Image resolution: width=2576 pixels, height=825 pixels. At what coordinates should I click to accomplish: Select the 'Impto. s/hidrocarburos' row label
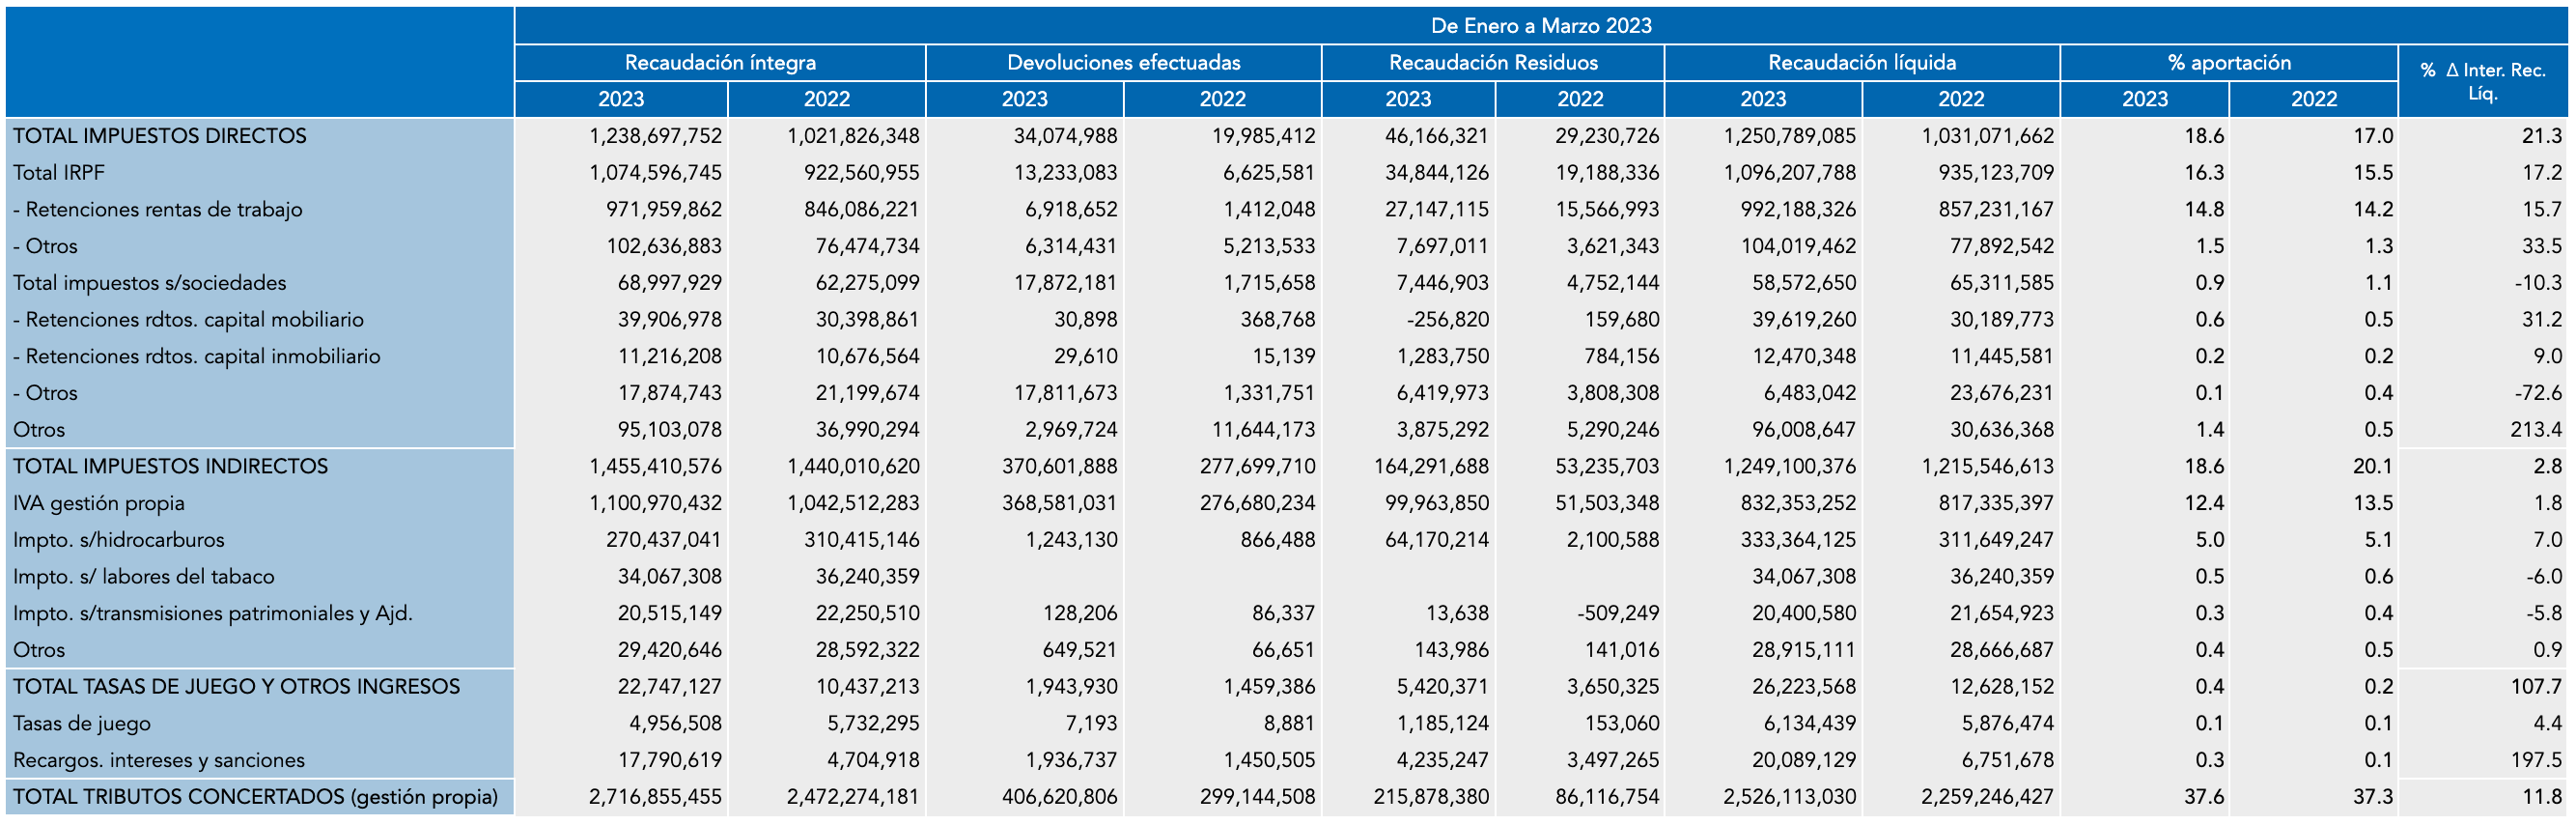(x=119, y=540)
